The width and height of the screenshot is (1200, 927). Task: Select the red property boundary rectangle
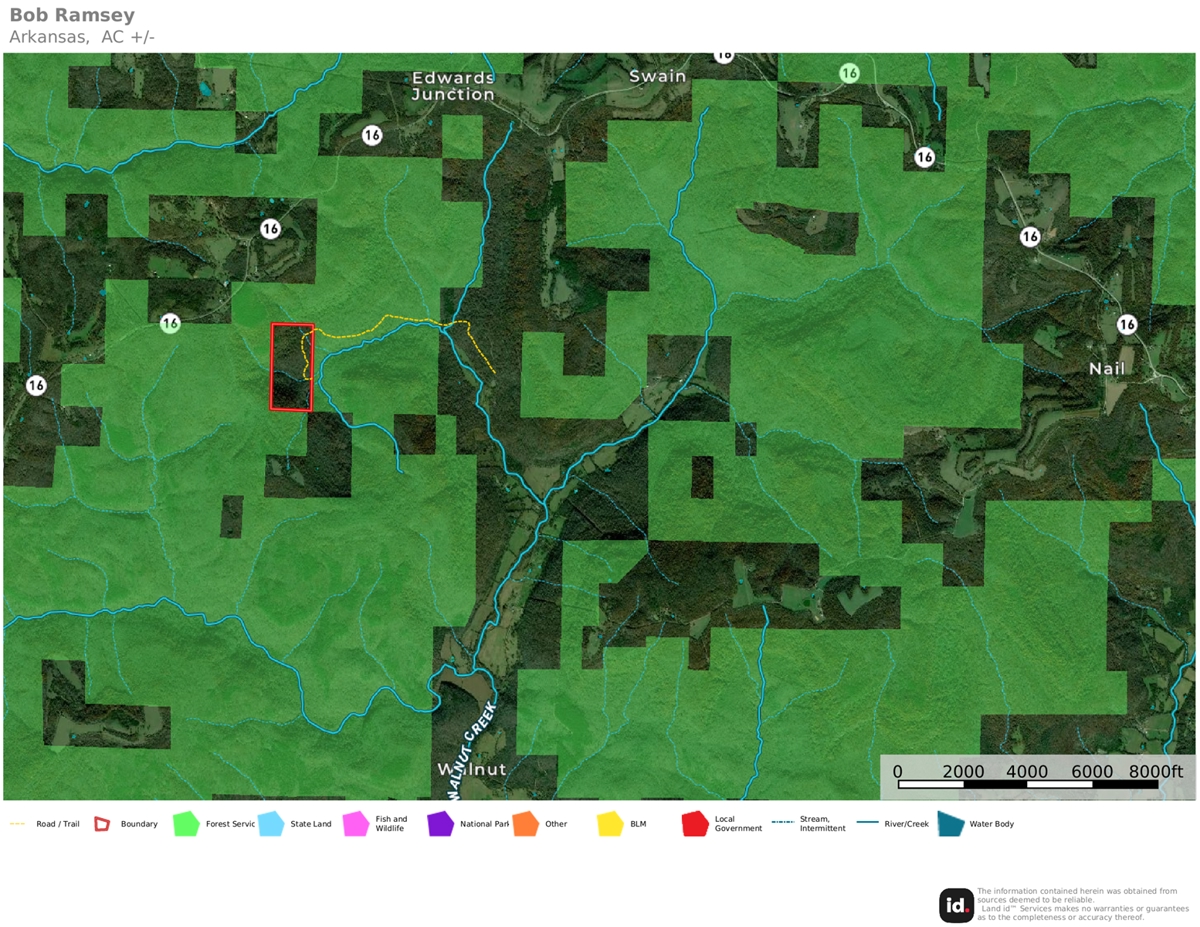(x=292, y=366)
